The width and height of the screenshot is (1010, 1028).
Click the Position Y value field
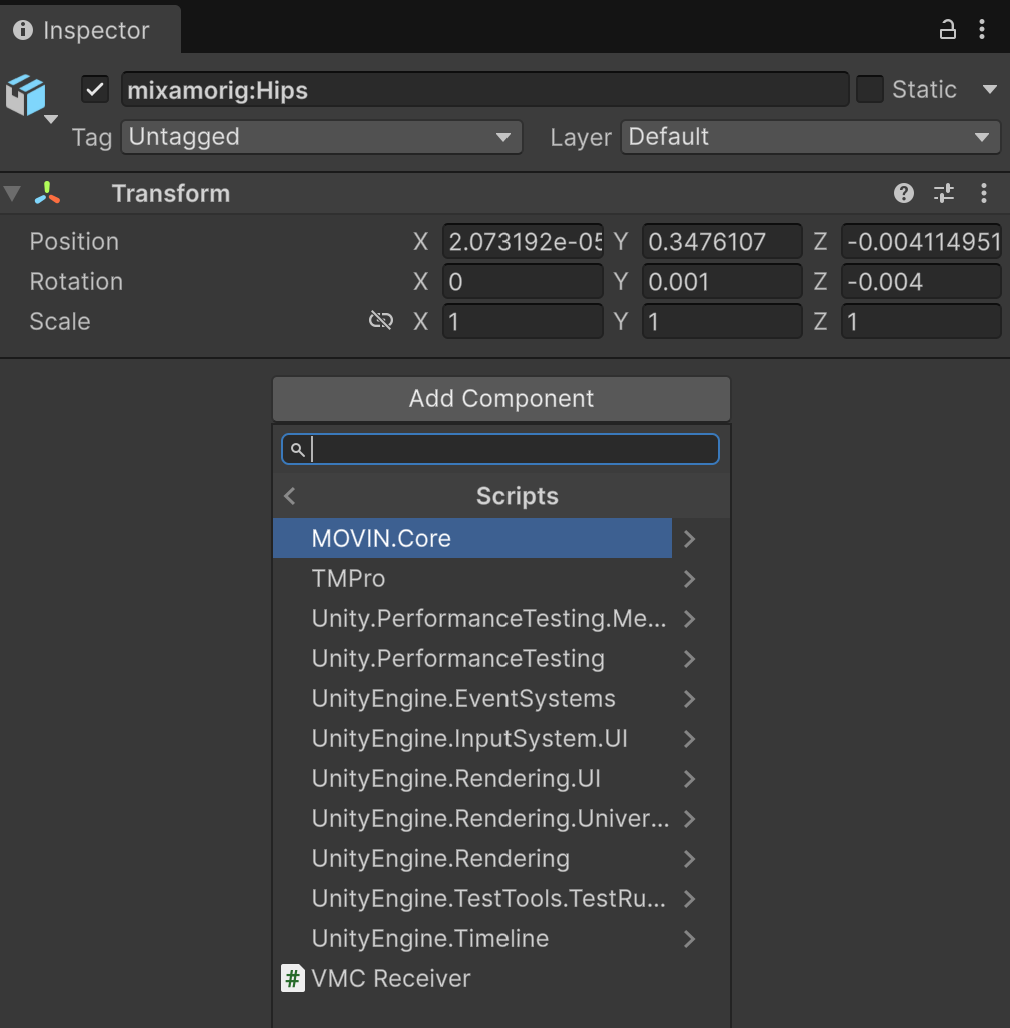pyautogui.click(x=721, y=241)
